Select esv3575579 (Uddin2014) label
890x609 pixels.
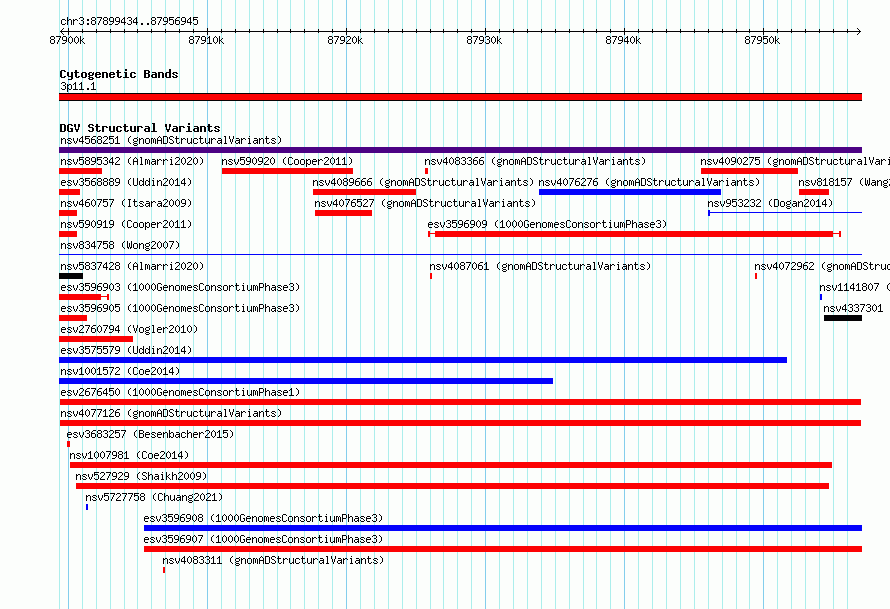coord(126,350)
